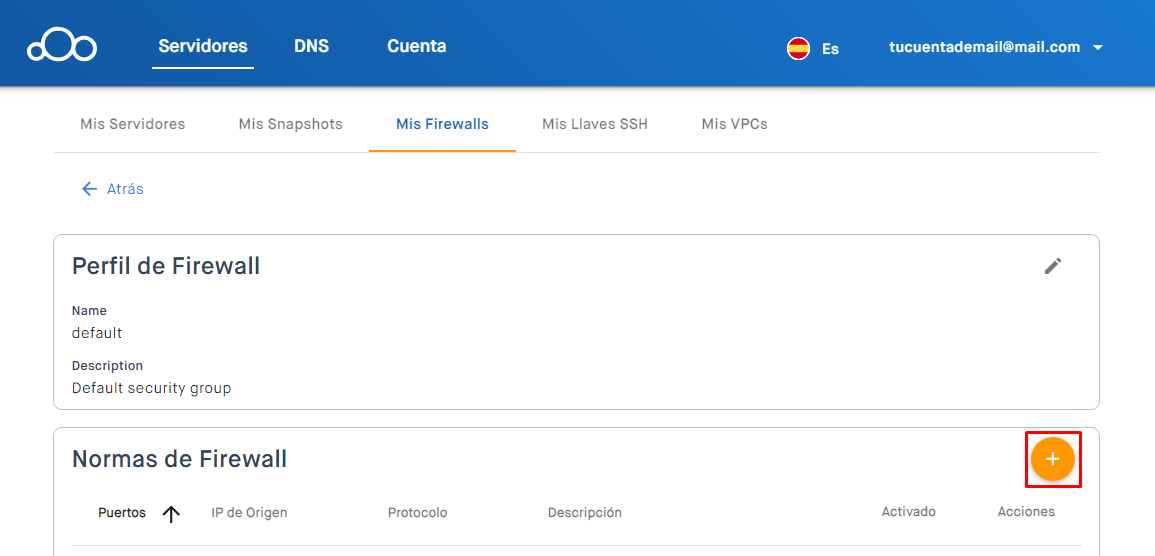Screen dimensions: 1155x556
Task: Click the 'Default security group' description text
Action: [x=152, y=387]
